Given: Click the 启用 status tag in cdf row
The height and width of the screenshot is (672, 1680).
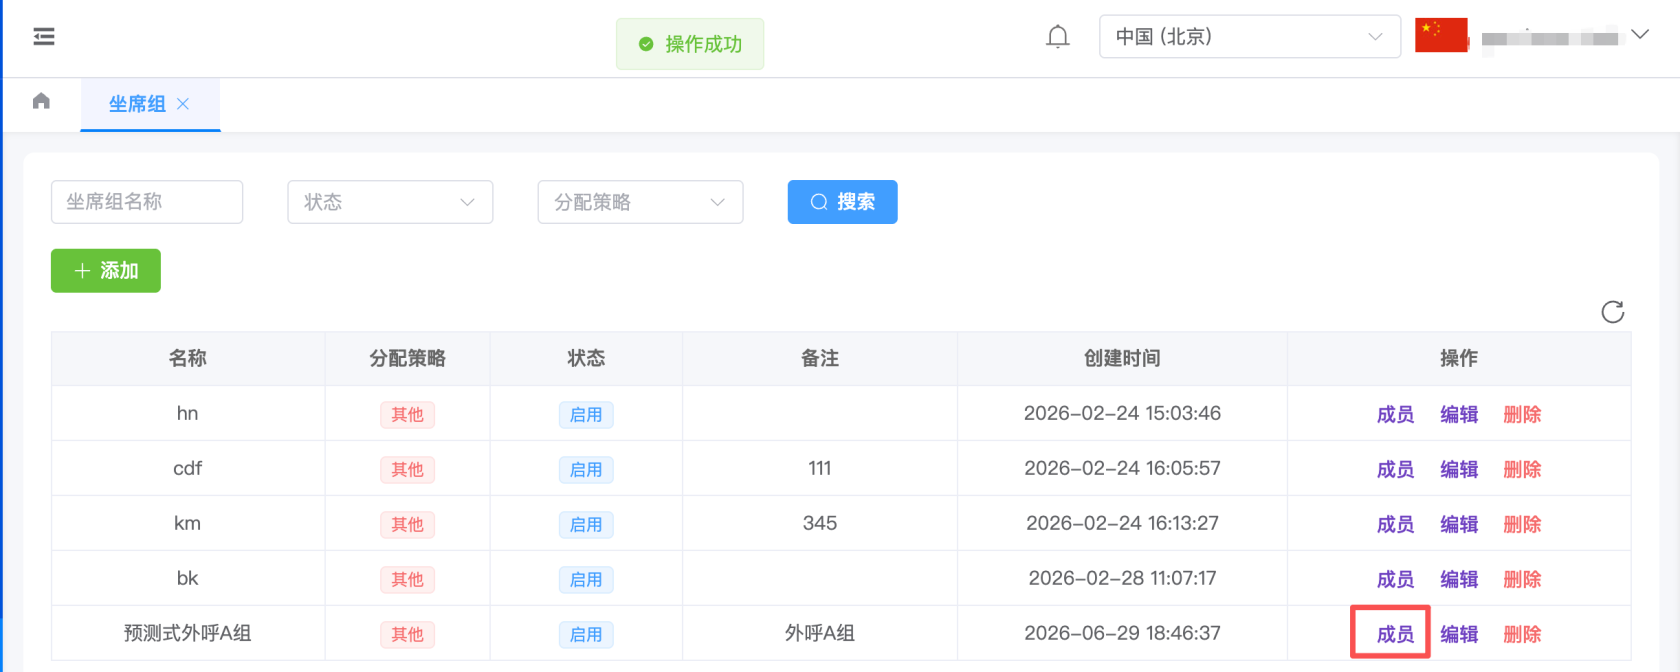Looking at the screenshot, I should point(586,470).
